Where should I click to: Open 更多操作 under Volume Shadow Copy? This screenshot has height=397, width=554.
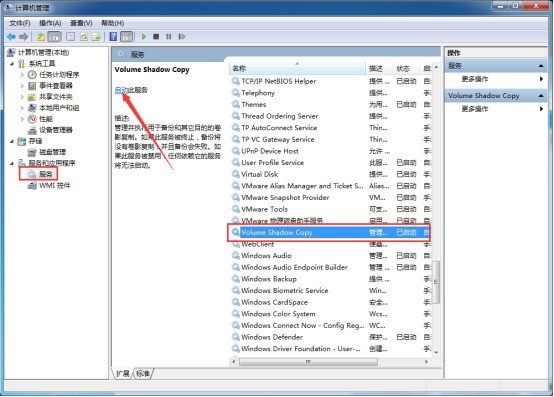coord(475,109)
